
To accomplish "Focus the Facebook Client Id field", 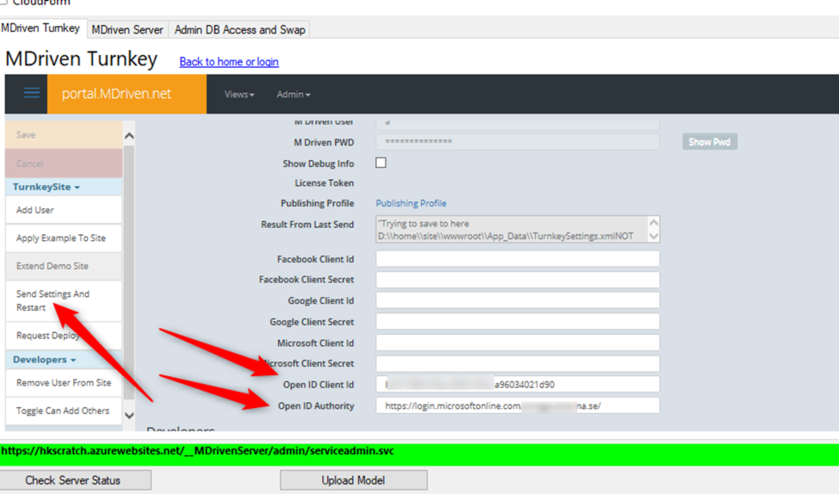I will 517,259.
